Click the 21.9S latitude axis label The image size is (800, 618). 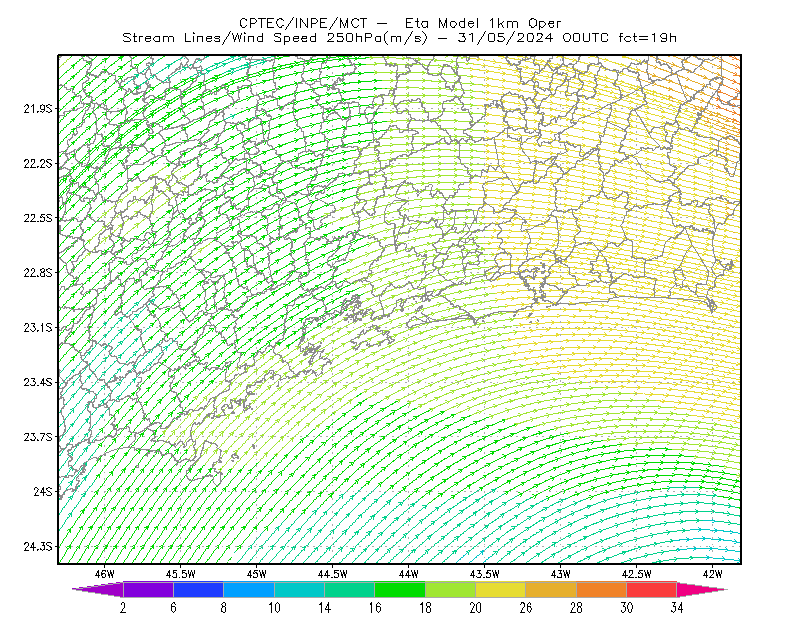point(38,109)
